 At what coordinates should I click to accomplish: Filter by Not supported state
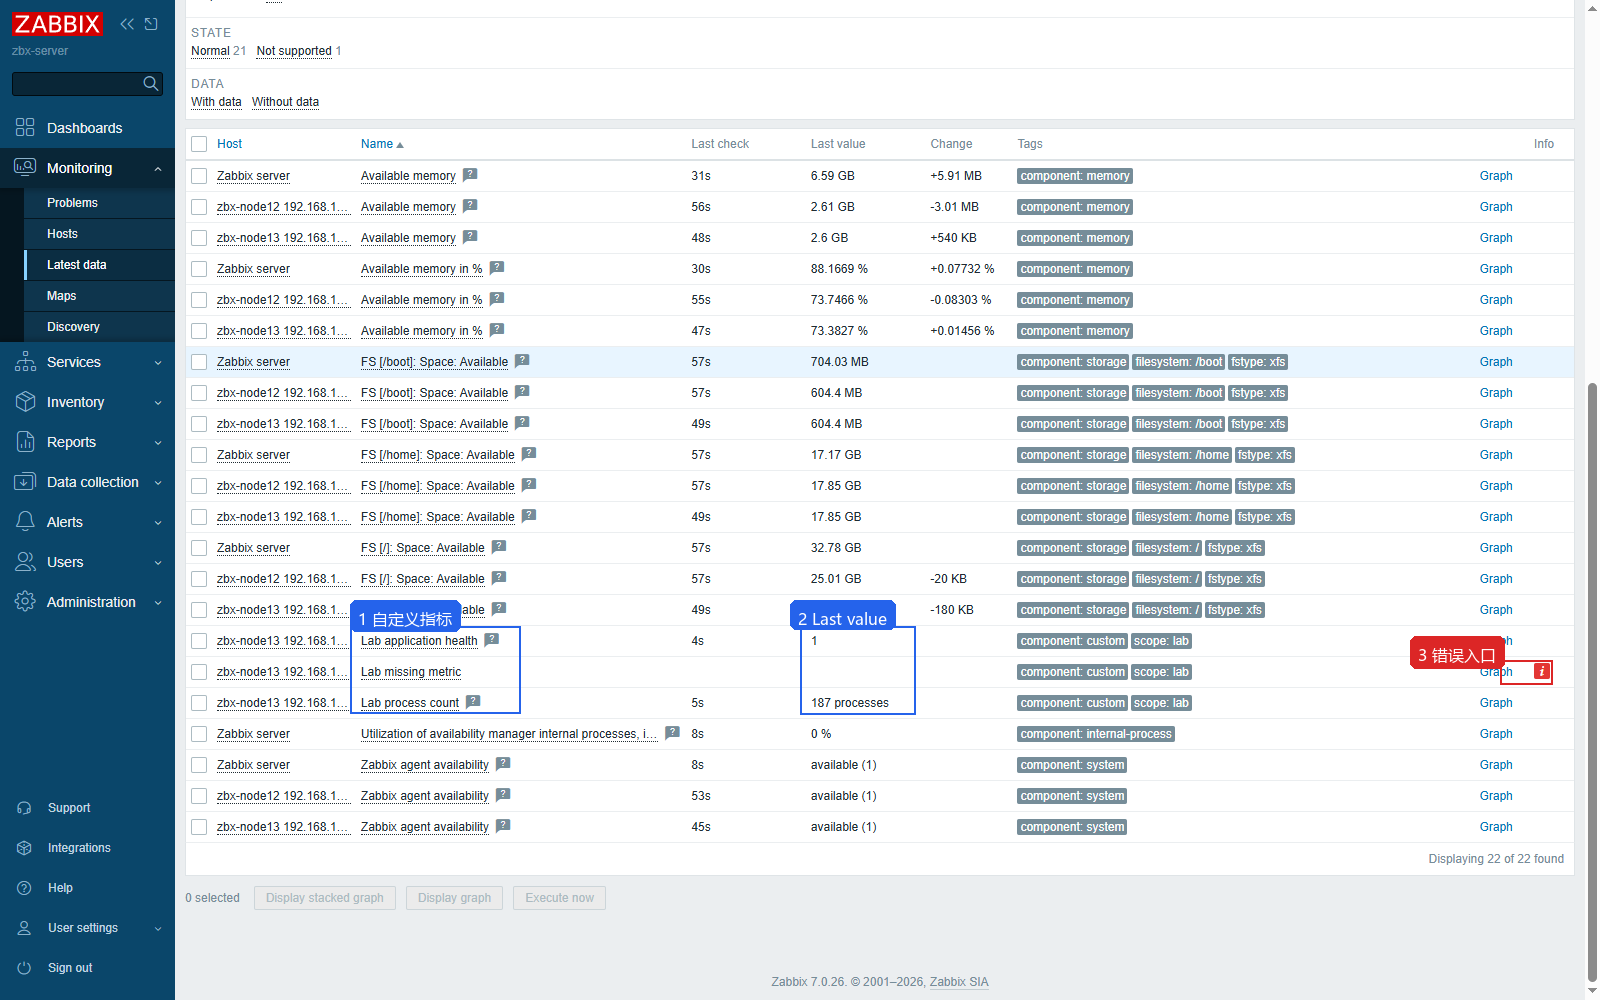click(x=294, y=51)
